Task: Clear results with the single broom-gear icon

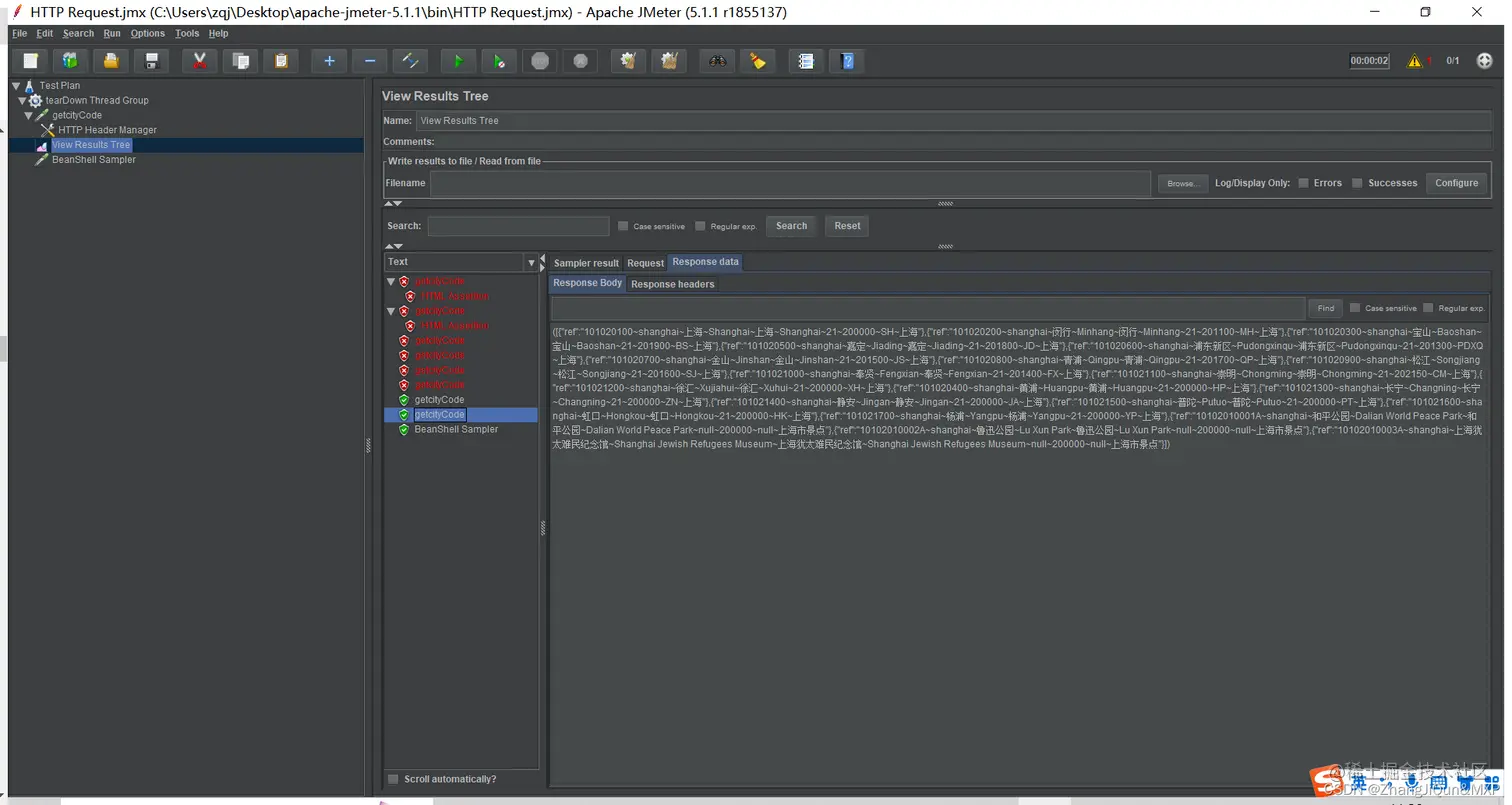Action: (628, 61)
